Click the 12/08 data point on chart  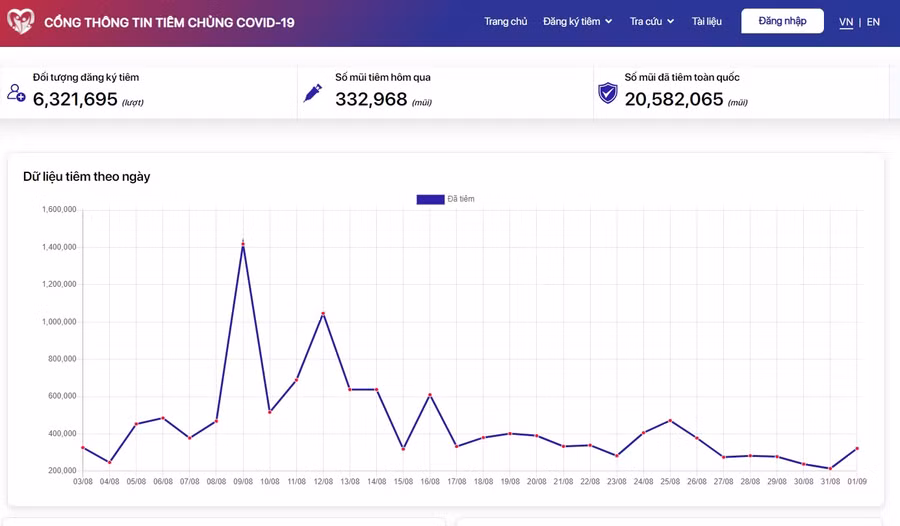(x=323, y=314)
